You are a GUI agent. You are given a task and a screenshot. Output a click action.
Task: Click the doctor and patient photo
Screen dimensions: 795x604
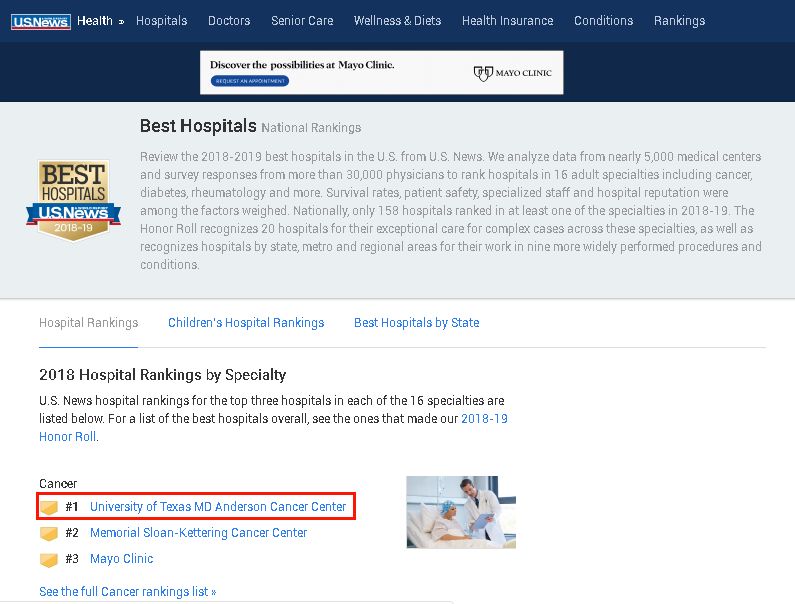pos(461,512)
